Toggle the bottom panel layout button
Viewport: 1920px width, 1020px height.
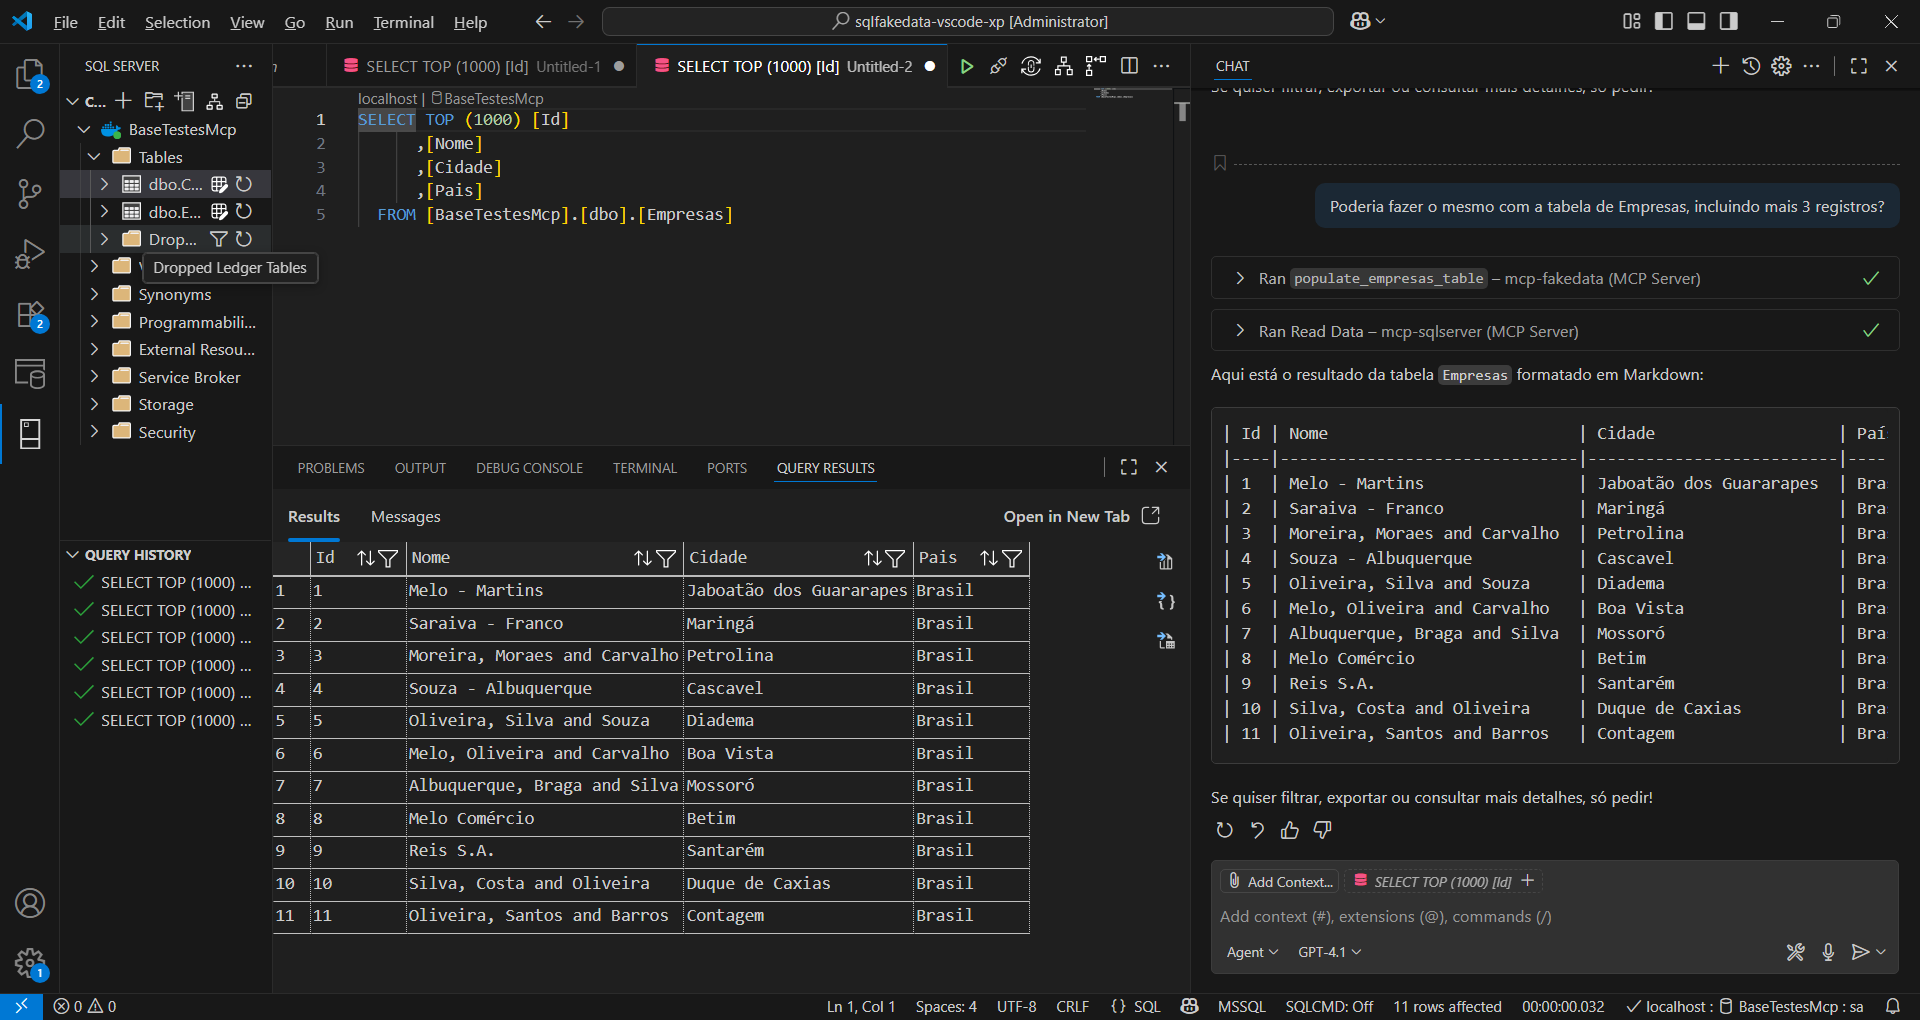[x=1696, y=21]
